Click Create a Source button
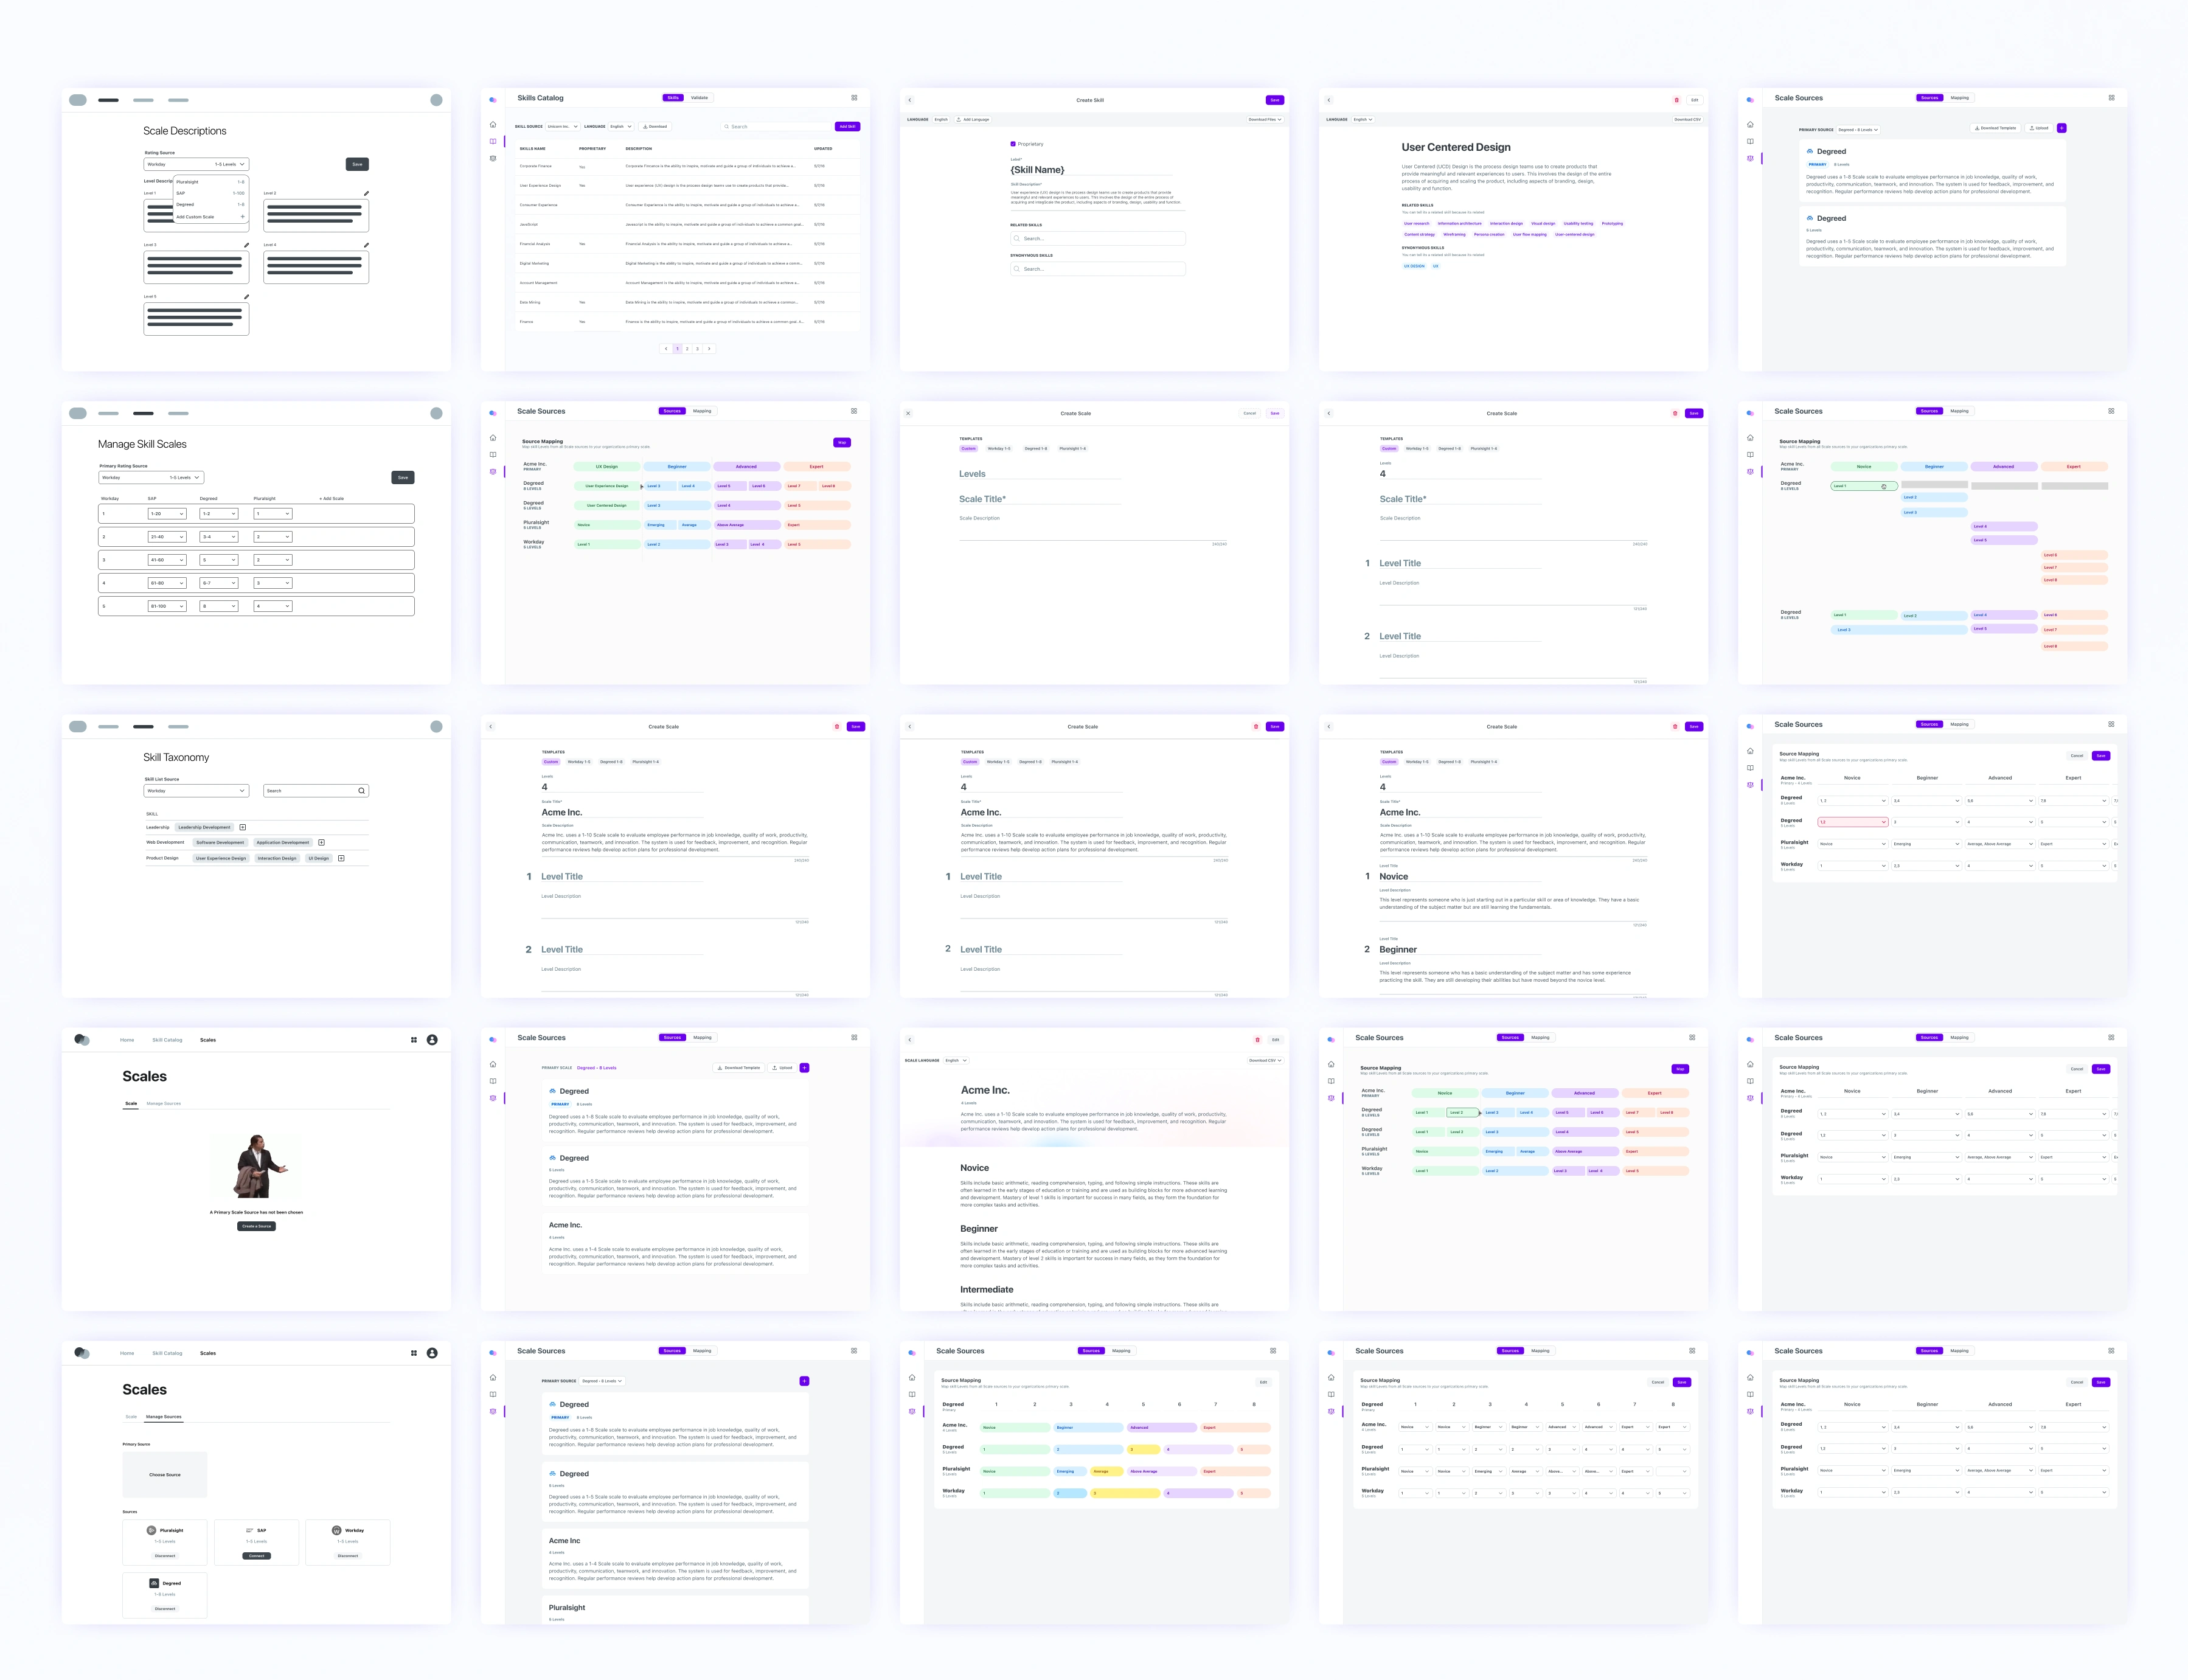Image resolution: width=2188 pixels, height=1680 pixels. pyautogui.click(x=256, y=1226)
